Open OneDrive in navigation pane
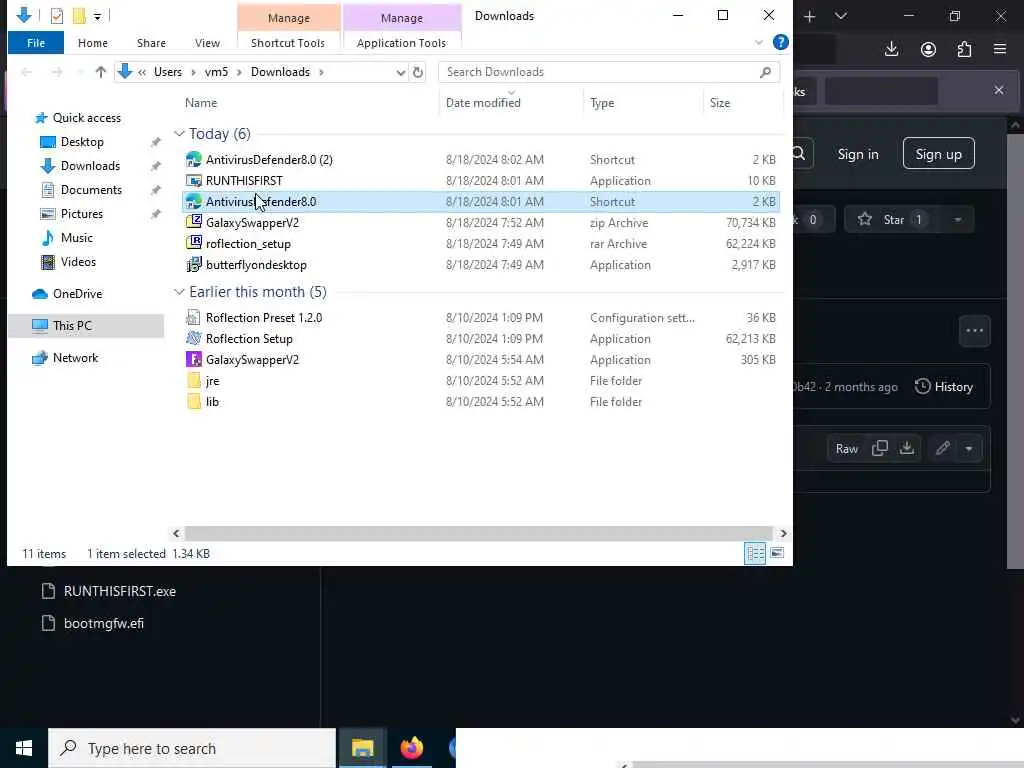1024x768 pixels. [77, 294]
